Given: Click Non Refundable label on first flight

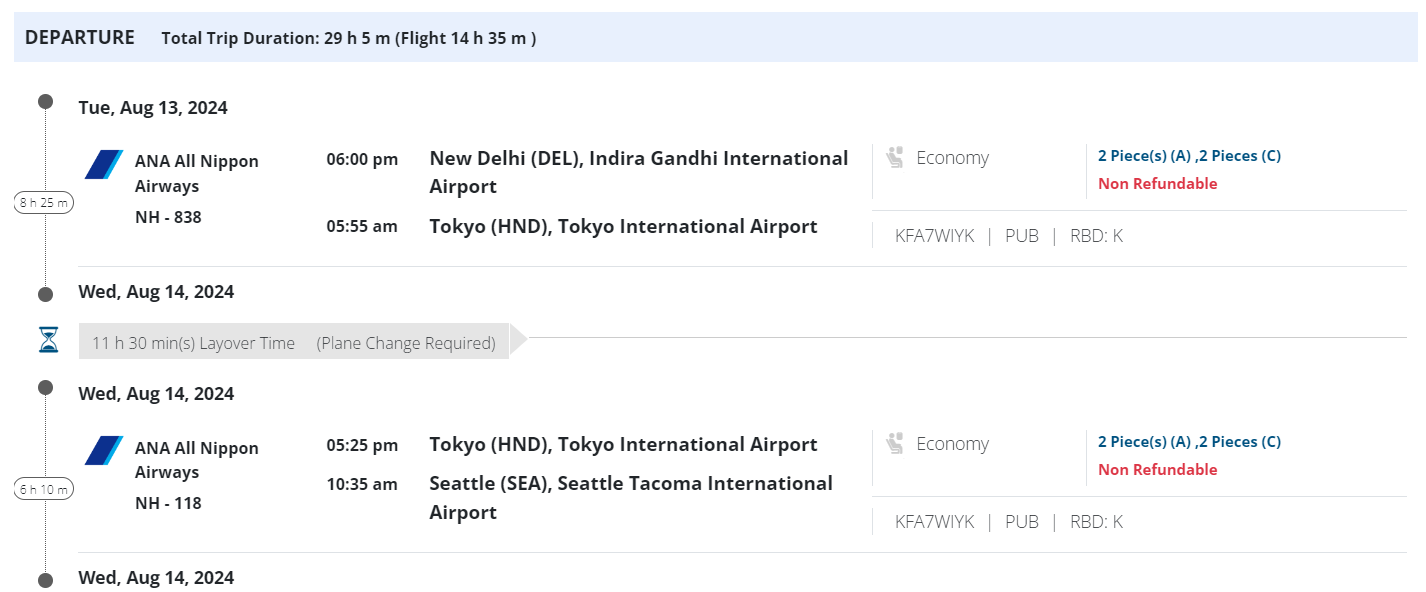Looking at the screenshot, I should click(1157, 184).
